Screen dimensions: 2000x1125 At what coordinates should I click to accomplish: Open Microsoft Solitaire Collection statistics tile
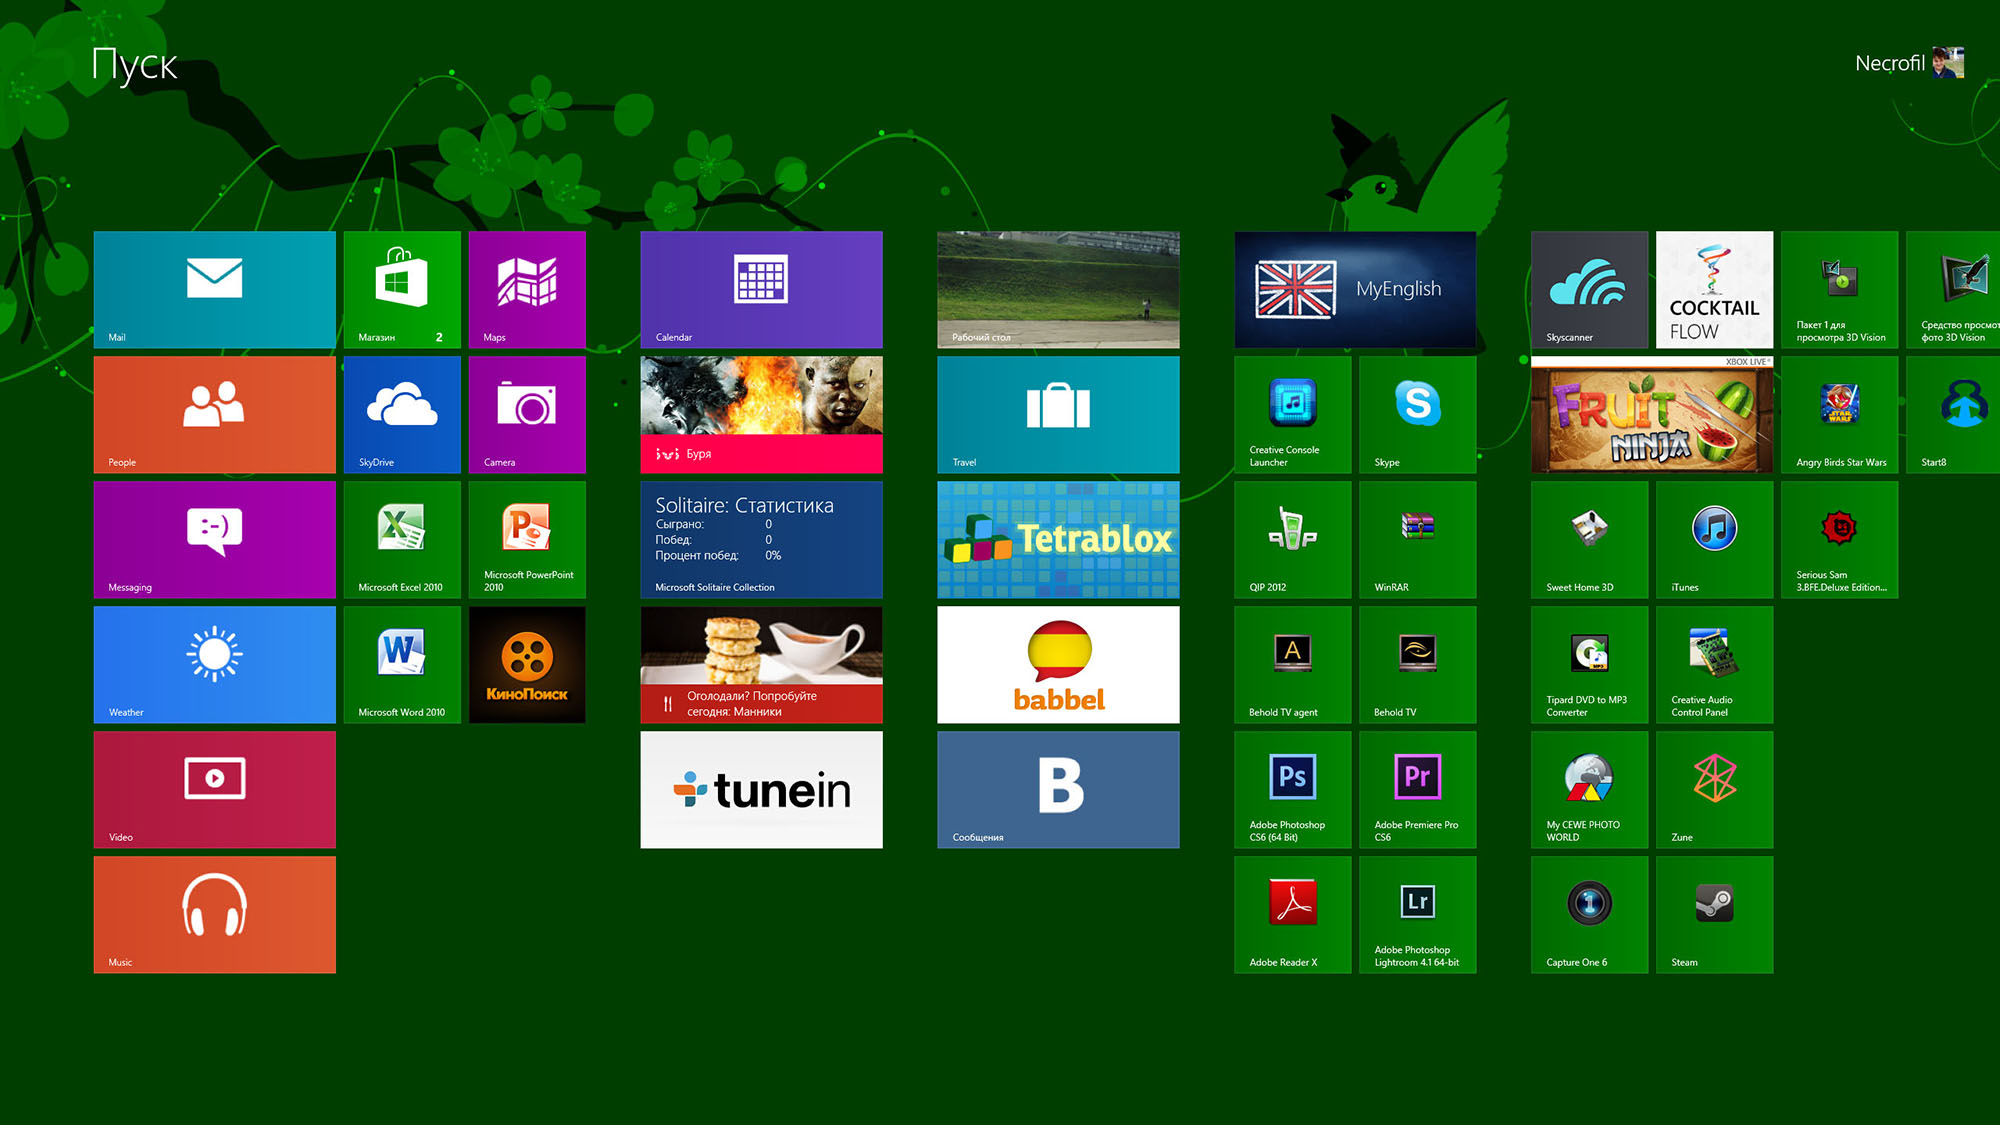(761, 539)
